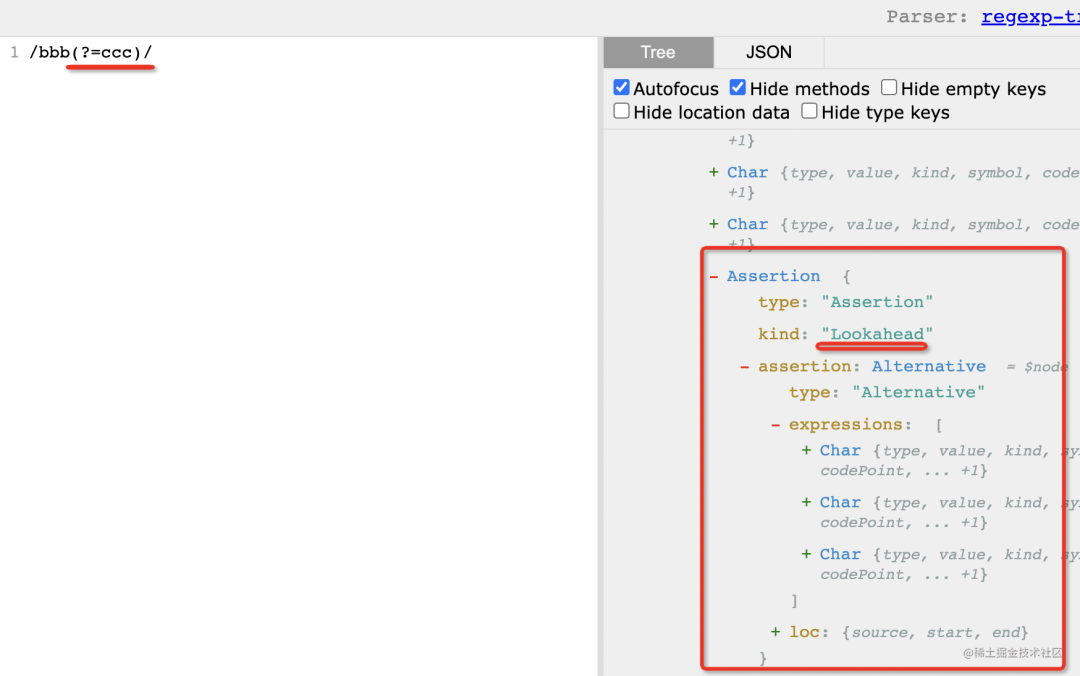Collapse the expressions array
The height and width of the screenshot is (676, 1080).
pyautogui.click(x=775, y=425)
